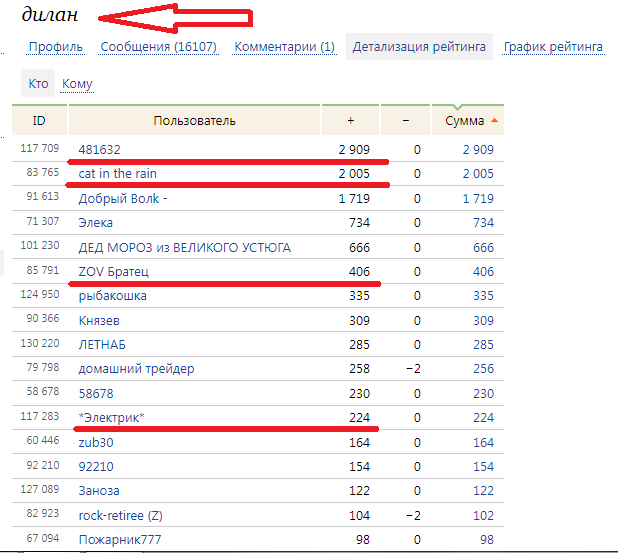Open user rock-retiree (Z) link
The width and height of the screenshot is (618, 553).
tap(121, 516)
